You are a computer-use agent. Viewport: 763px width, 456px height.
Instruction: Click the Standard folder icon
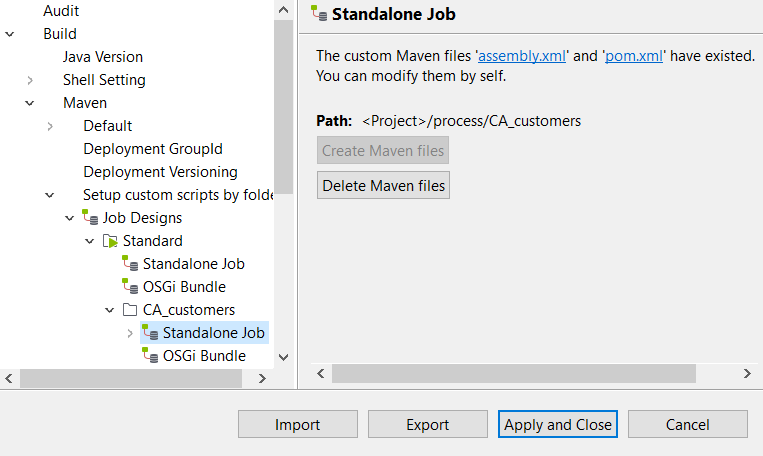[111, 241]
